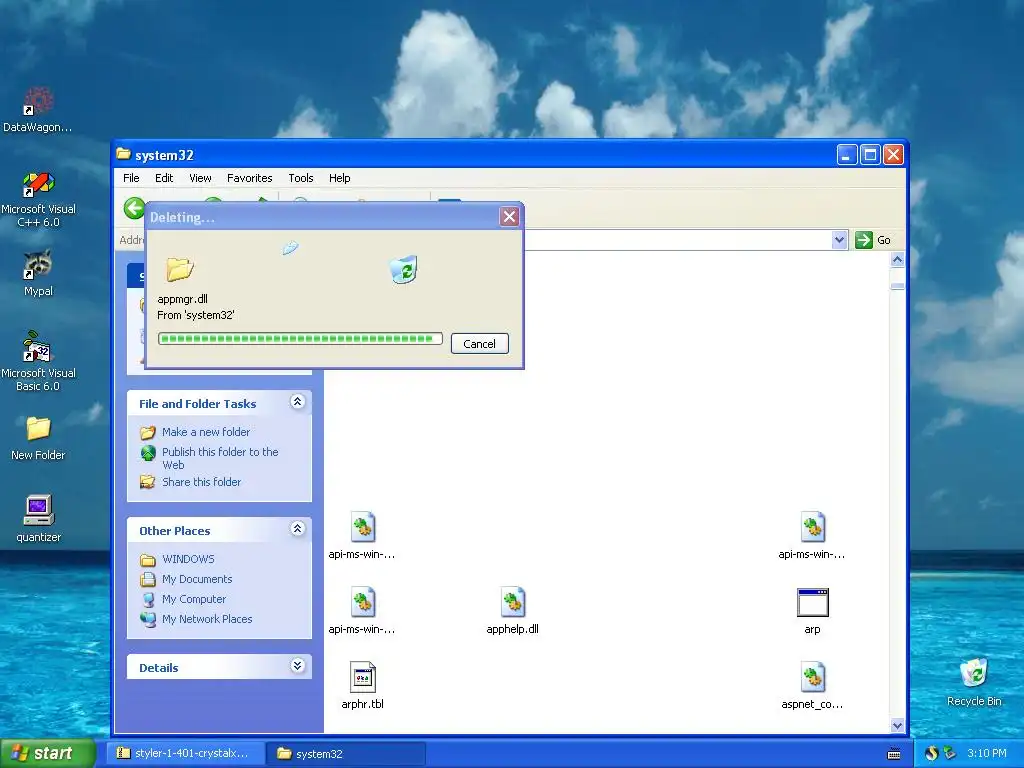Click the Start button
The image size is (1024, 768).
point(48,753)
